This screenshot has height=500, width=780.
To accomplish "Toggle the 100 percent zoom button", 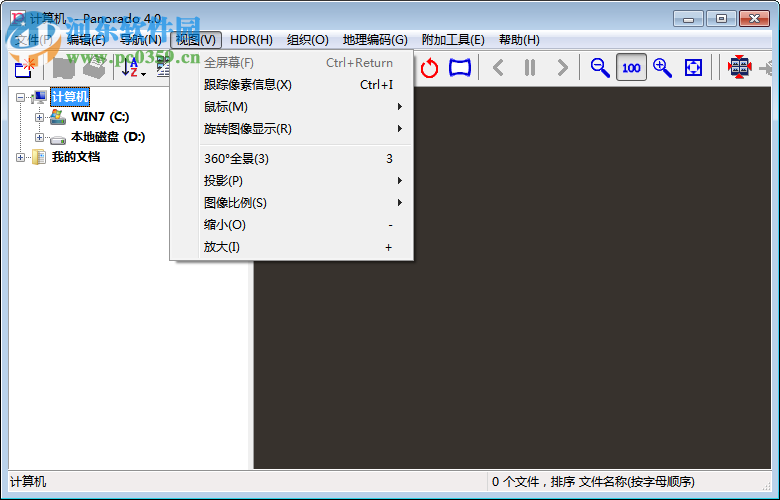I will click(631, 67).
